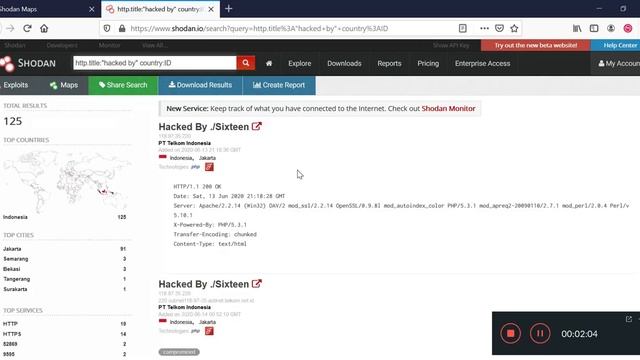Screen dimensions: 640x360
Task: Open external link icon of second result
Action: [x=256, y=284]
